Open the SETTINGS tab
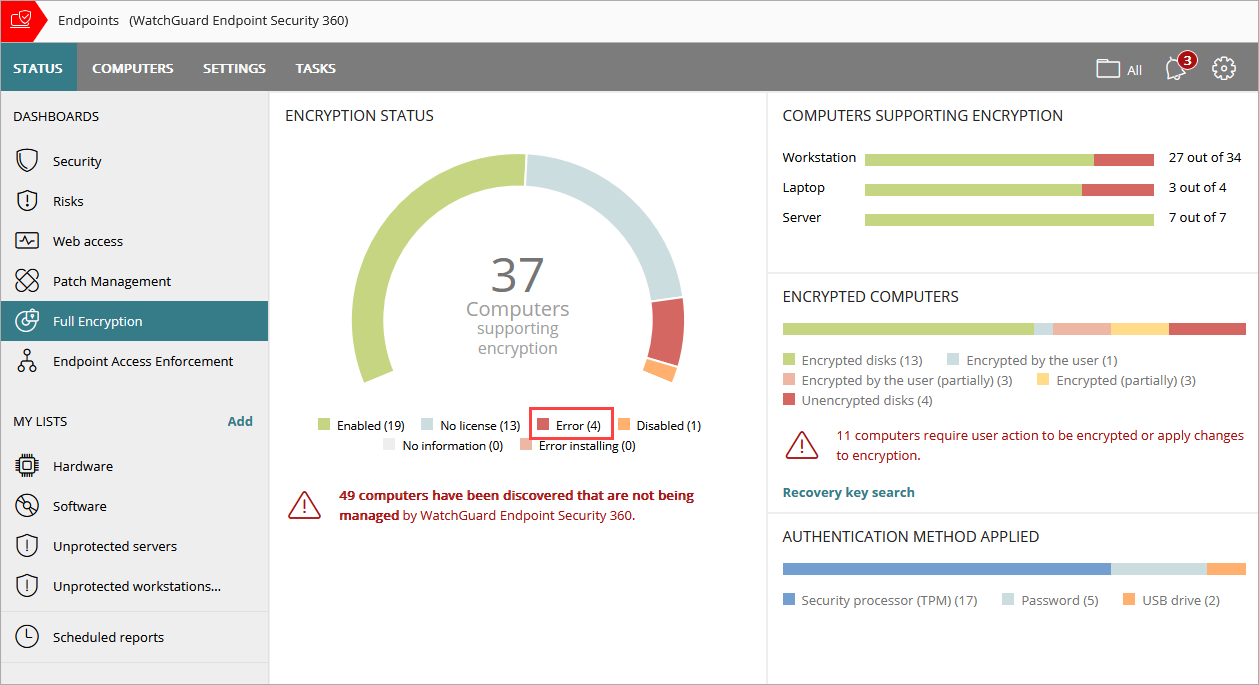Viewport: 1259px width, 685px height. [234, 69]
